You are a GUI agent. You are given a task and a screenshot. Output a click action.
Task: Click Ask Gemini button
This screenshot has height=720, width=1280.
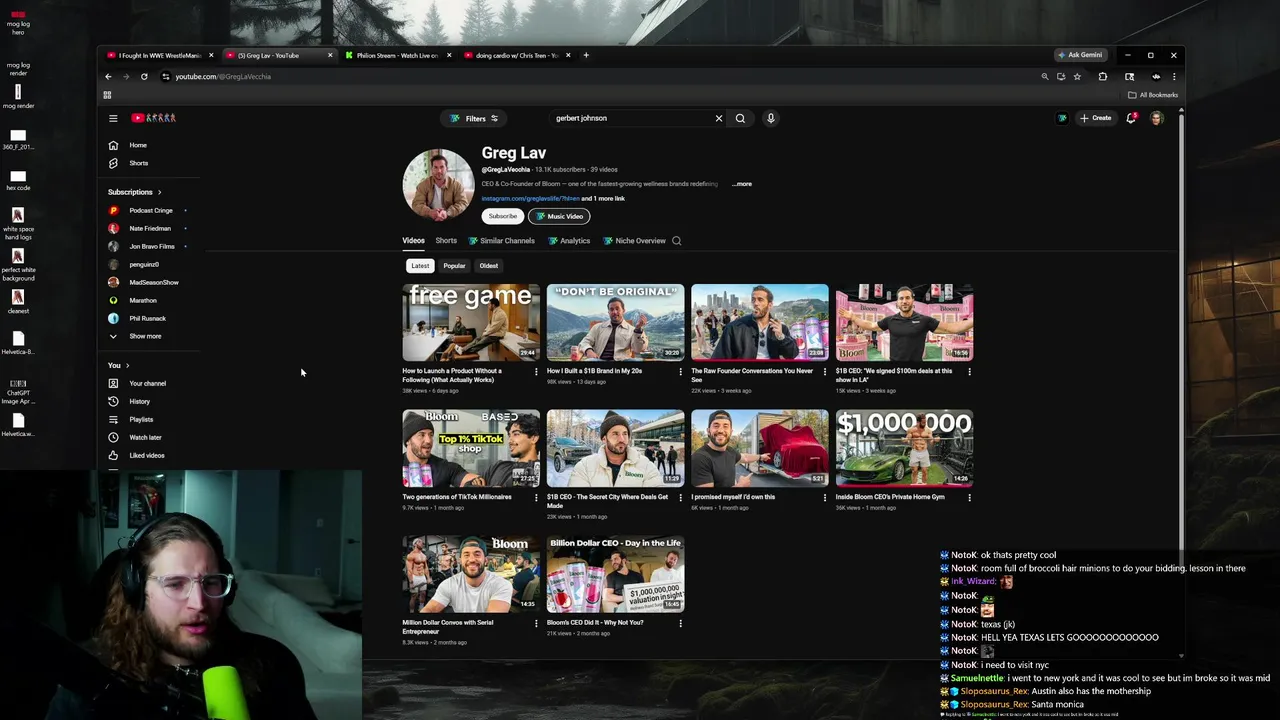point(1079,55)
